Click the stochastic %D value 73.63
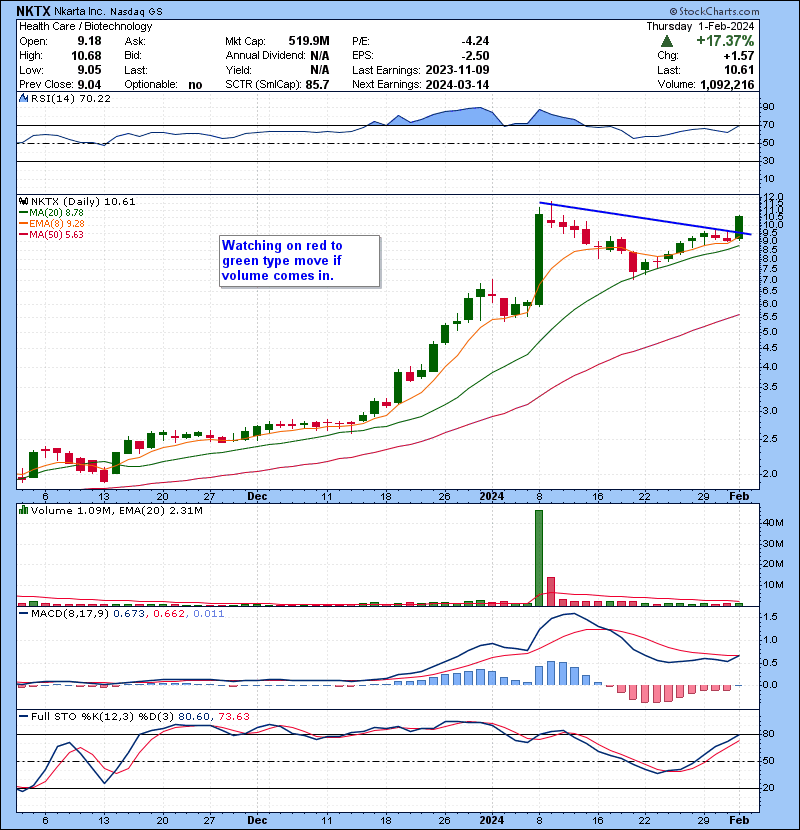The height and width of the screenshot is (830, 800). (x=234, y=716)
